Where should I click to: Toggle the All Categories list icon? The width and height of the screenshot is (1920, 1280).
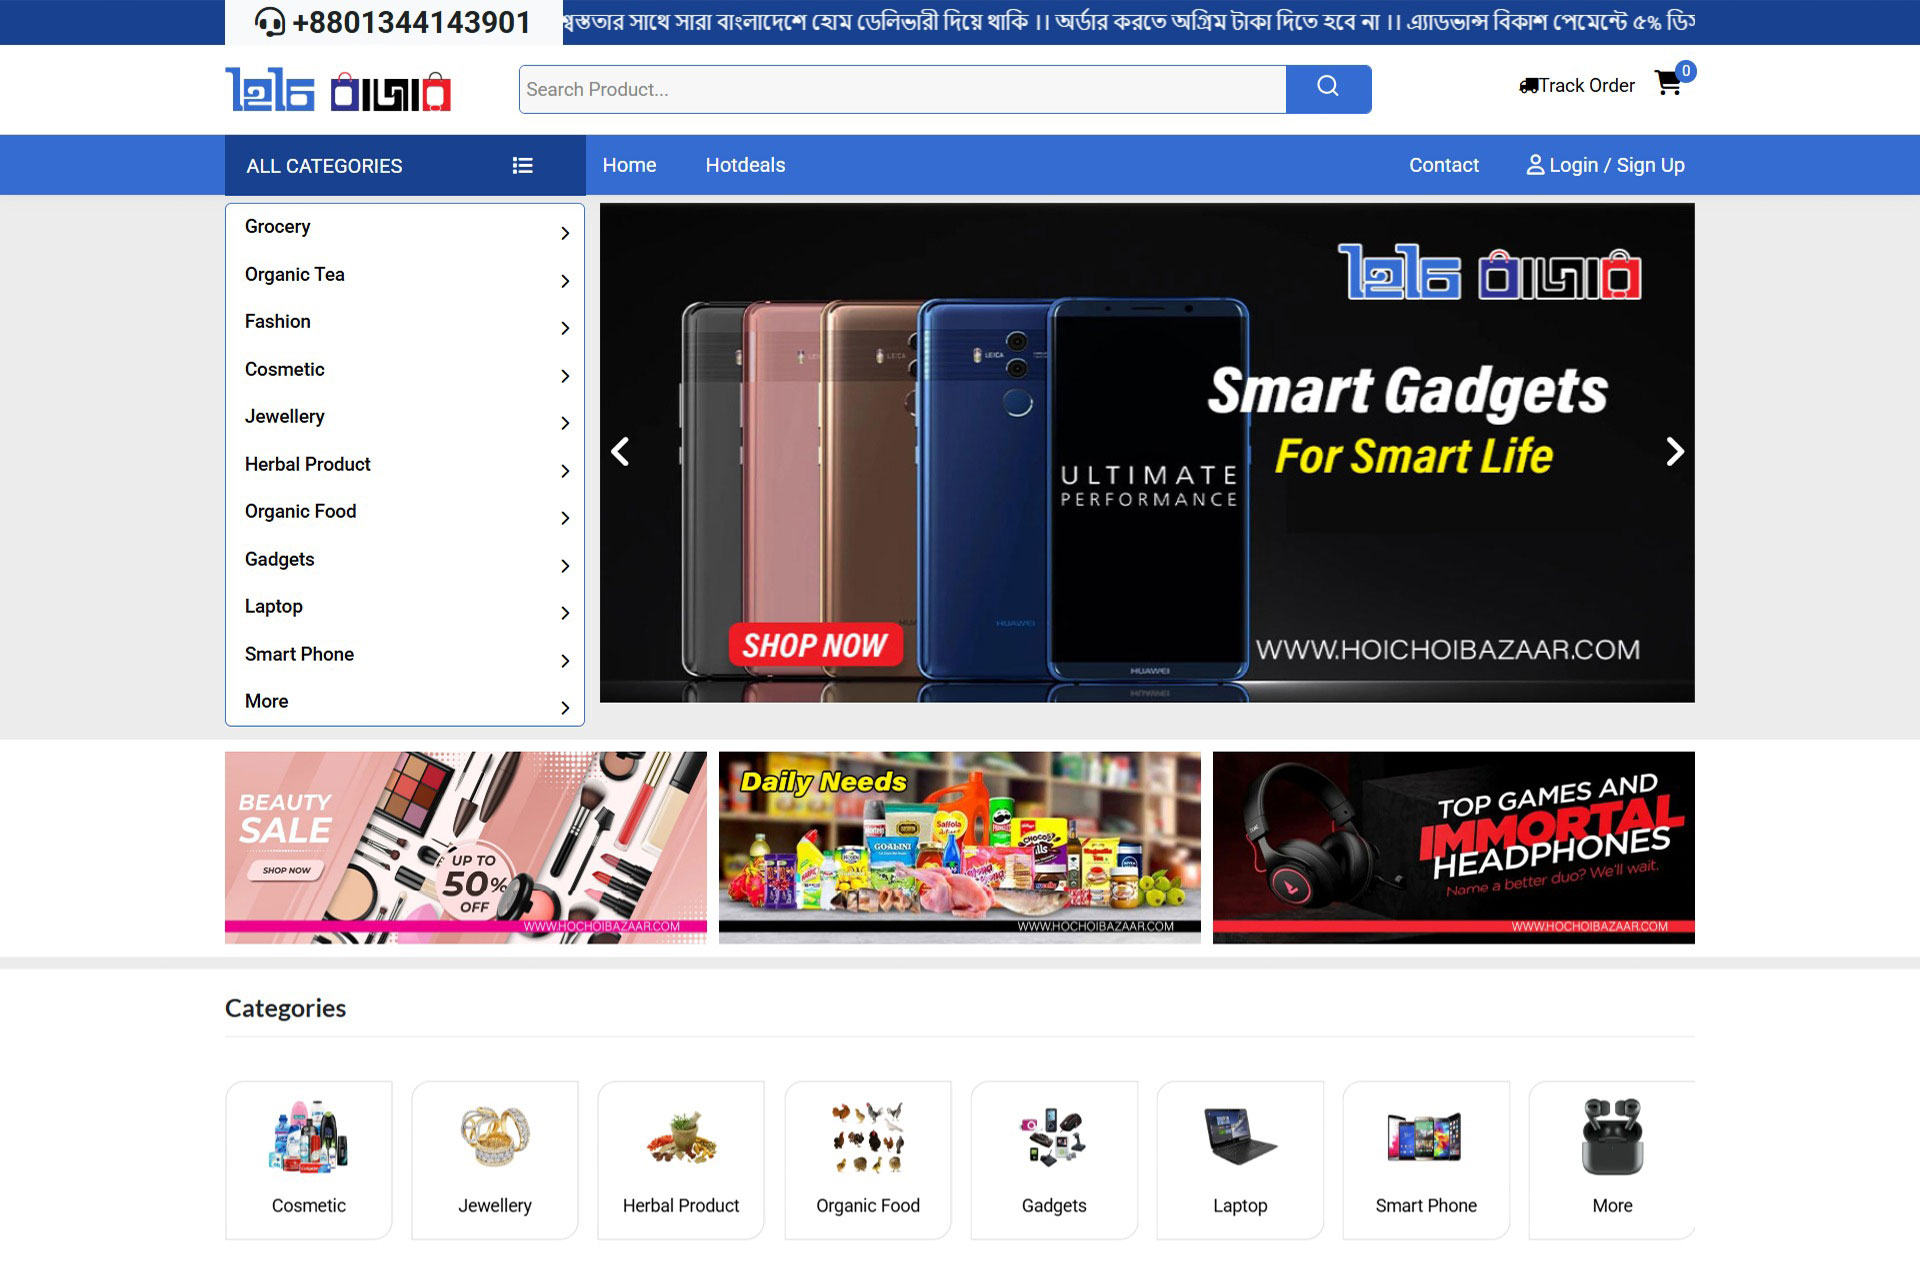(x=522, y=166)
